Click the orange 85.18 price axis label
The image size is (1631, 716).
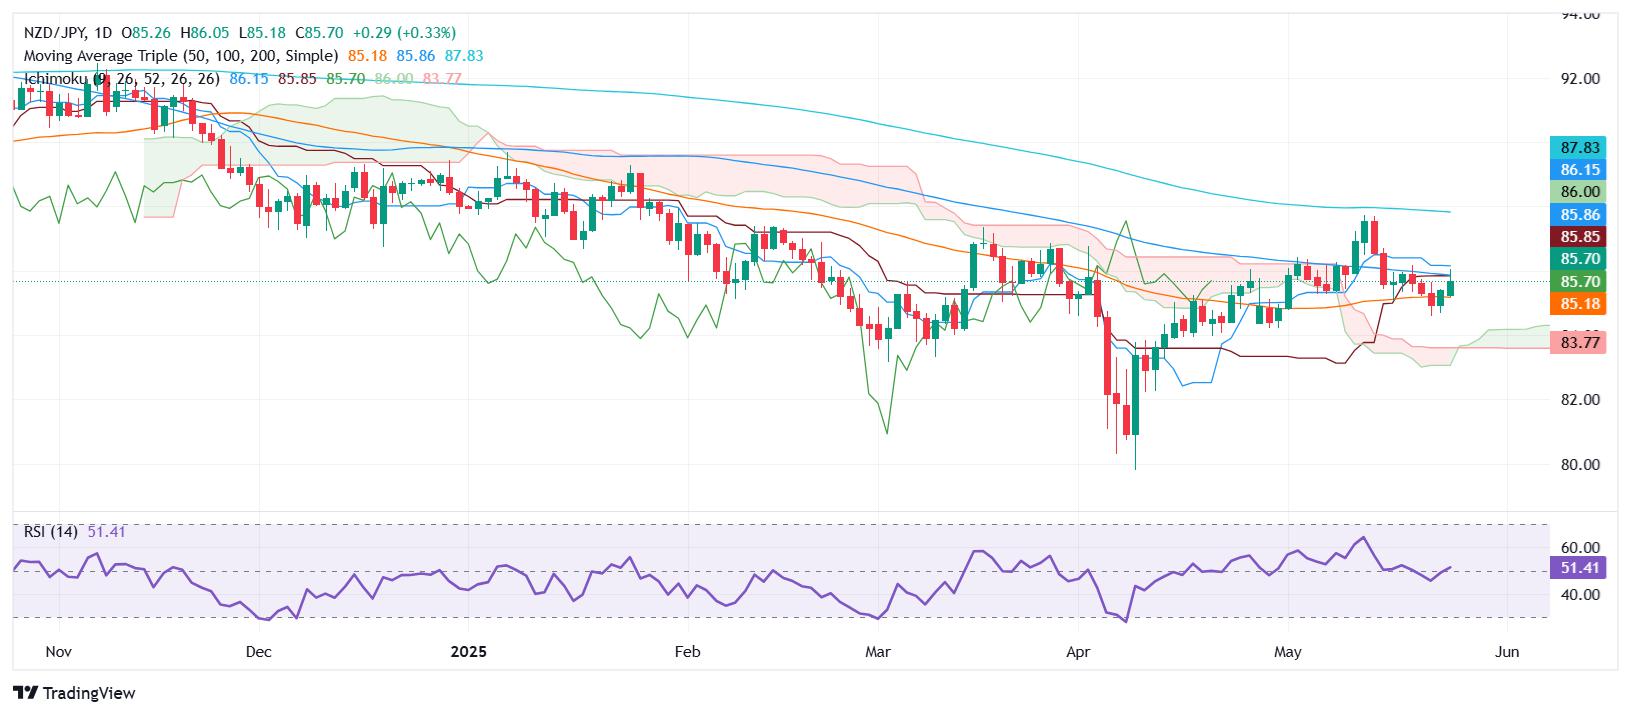[1577, 304]
